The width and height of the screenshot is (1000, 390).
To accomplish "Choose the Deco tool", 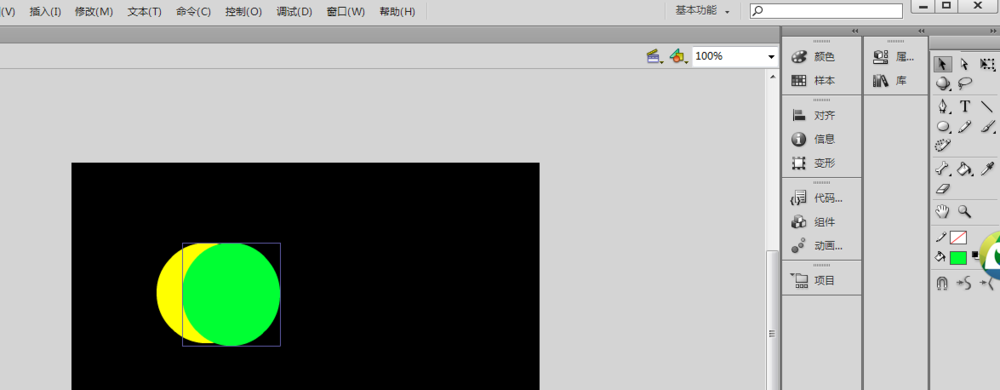I will pyautogui.click(x=943, y=145).
